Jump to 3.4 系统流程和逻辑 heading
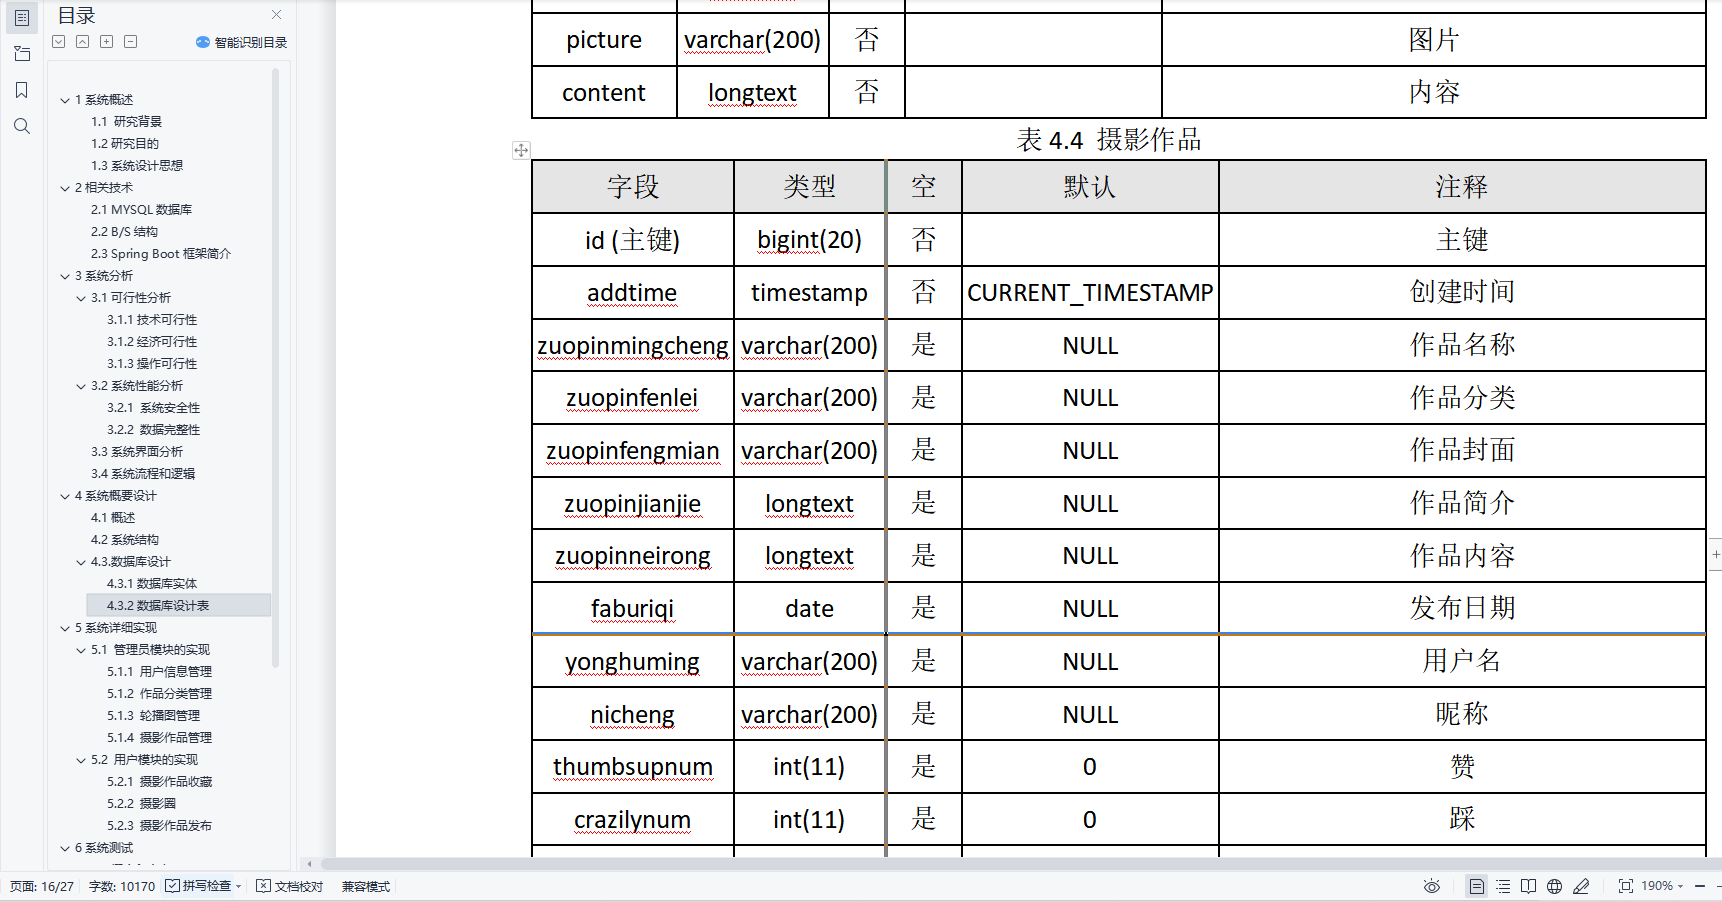This screenshot has height=902, width=1722. click(143, 474)
